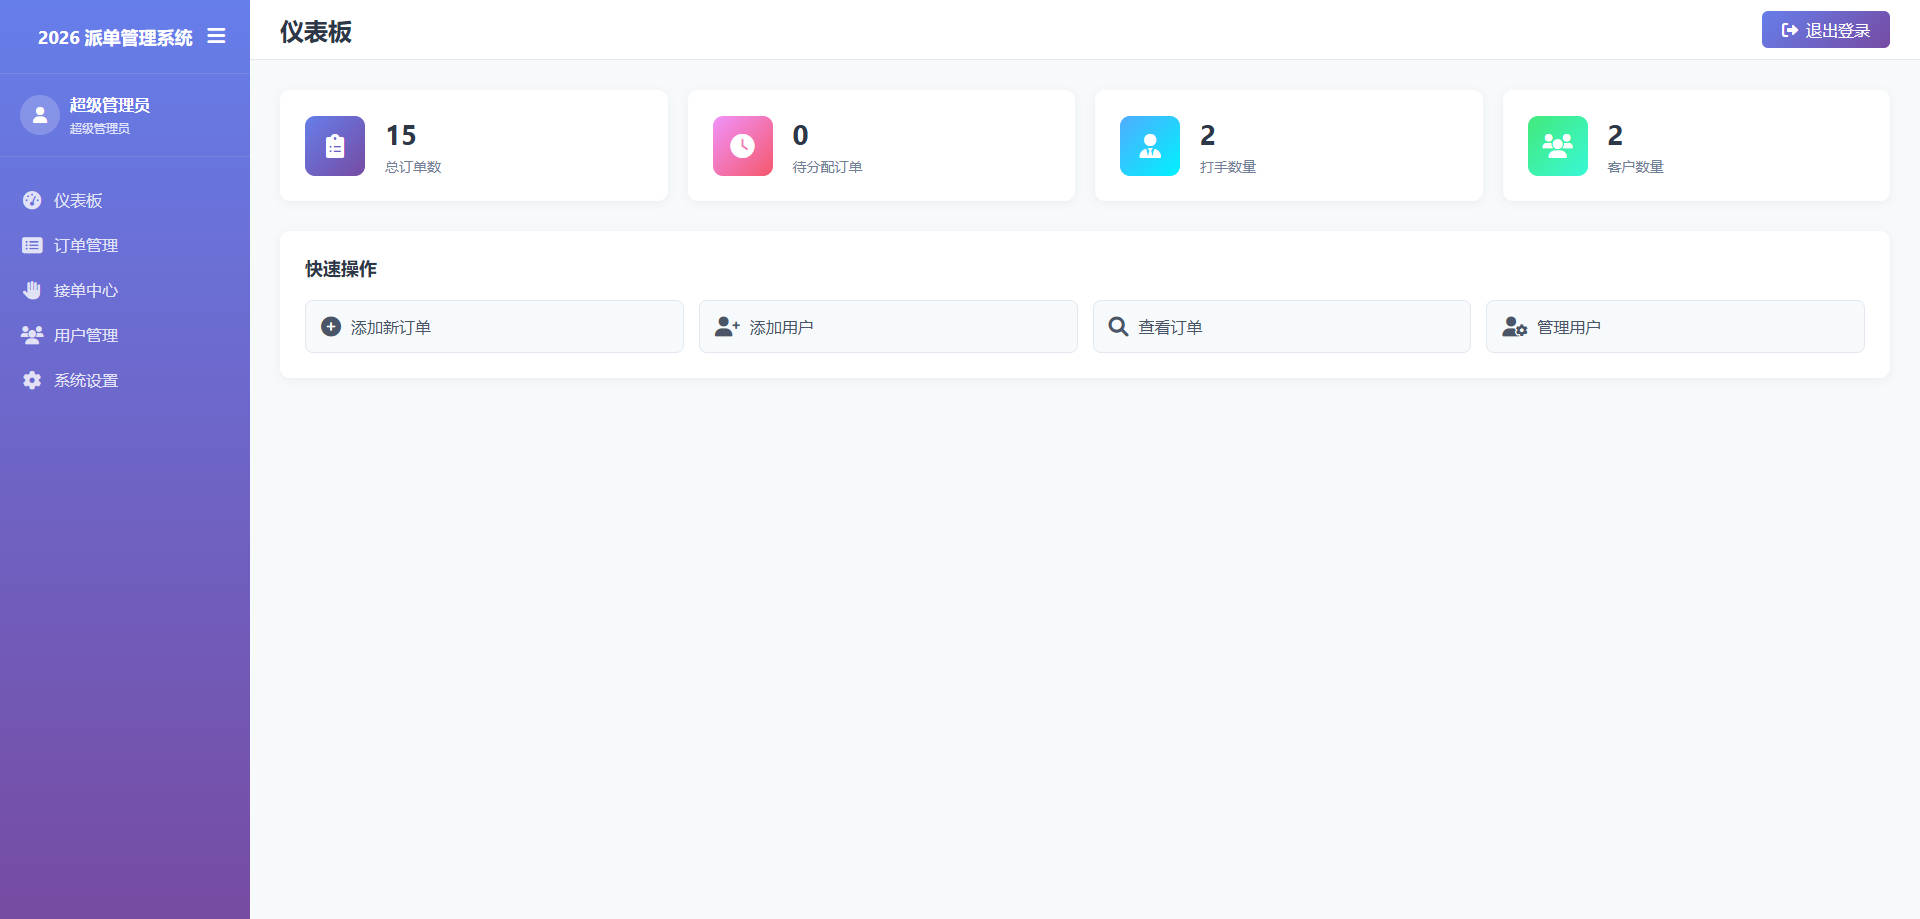Click the dashboard gauge icon in sidebar
The width and height of the screenshot is (1920, 919).
point(32,201)
